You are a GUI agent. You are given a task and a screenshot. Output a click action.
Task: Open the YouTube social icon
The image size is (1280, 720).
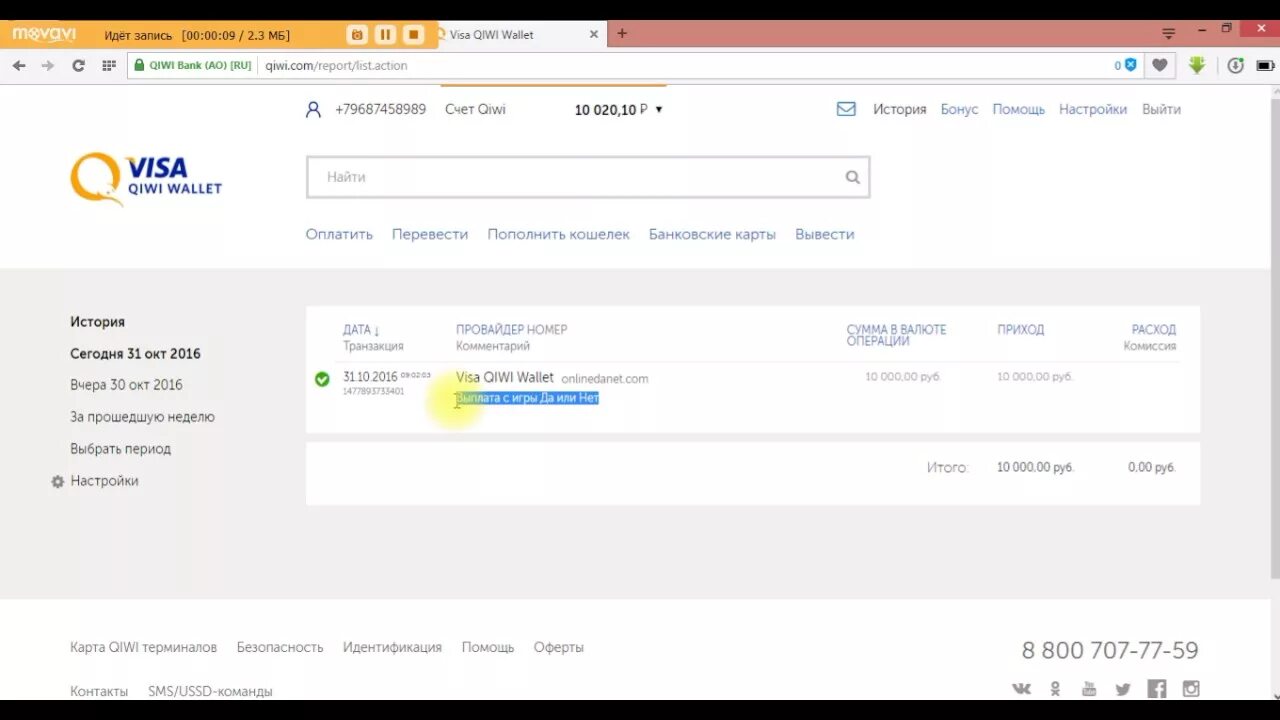1089,688
